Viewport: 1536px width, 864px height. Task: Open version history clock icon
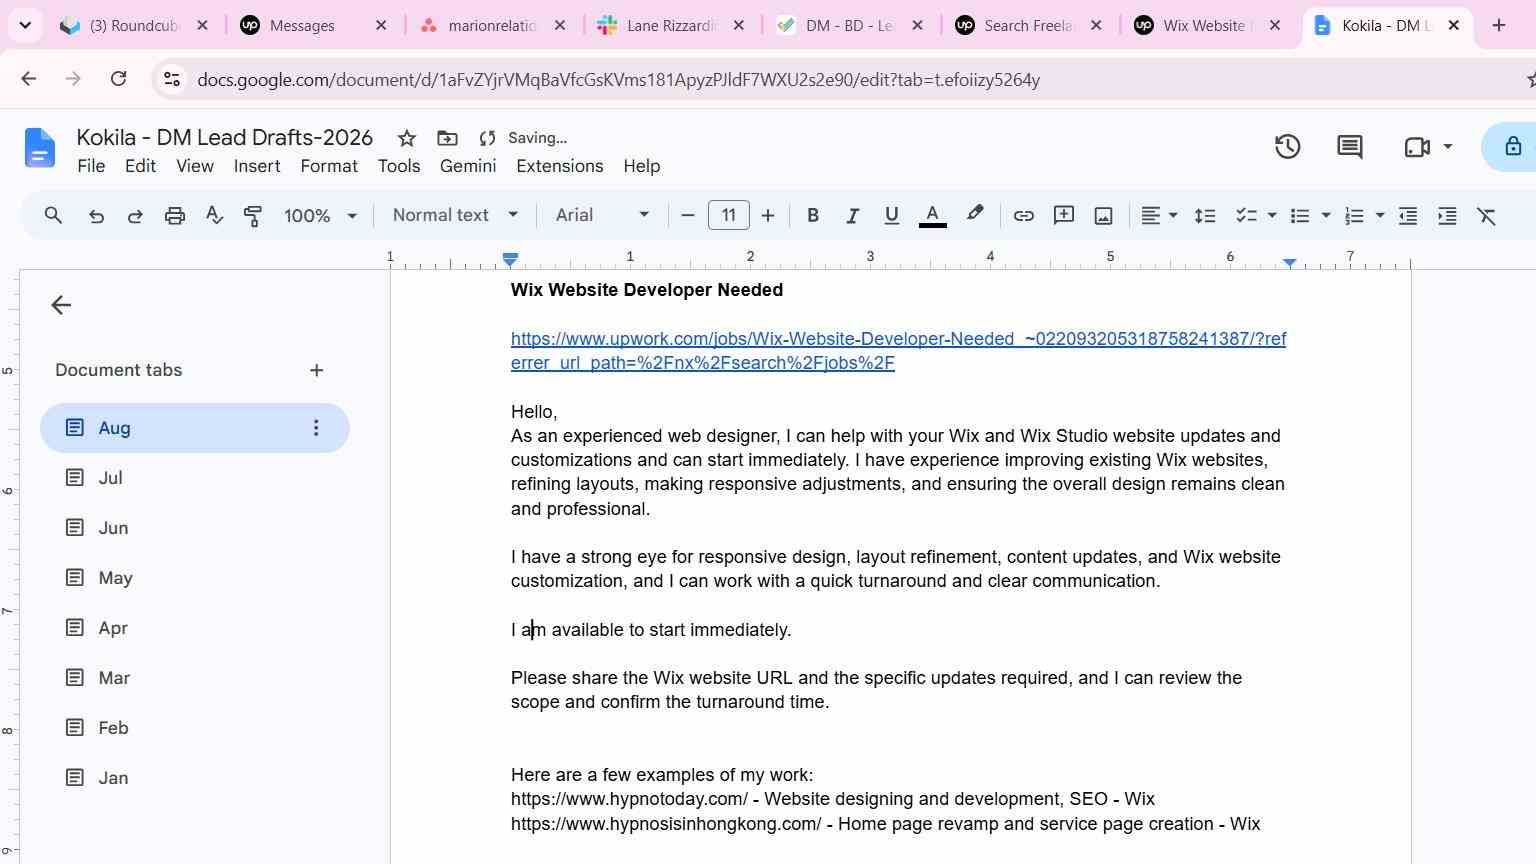tap(1287, 147)
